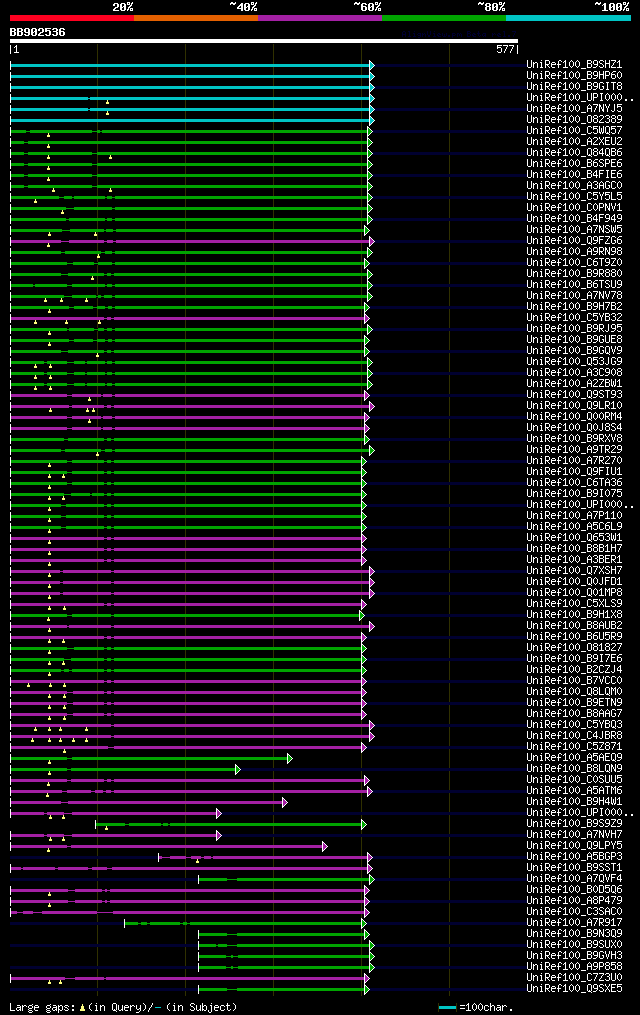Click the cyan 100char scale bar legend
The image size is (640, 1015).
coord(447,1008)
